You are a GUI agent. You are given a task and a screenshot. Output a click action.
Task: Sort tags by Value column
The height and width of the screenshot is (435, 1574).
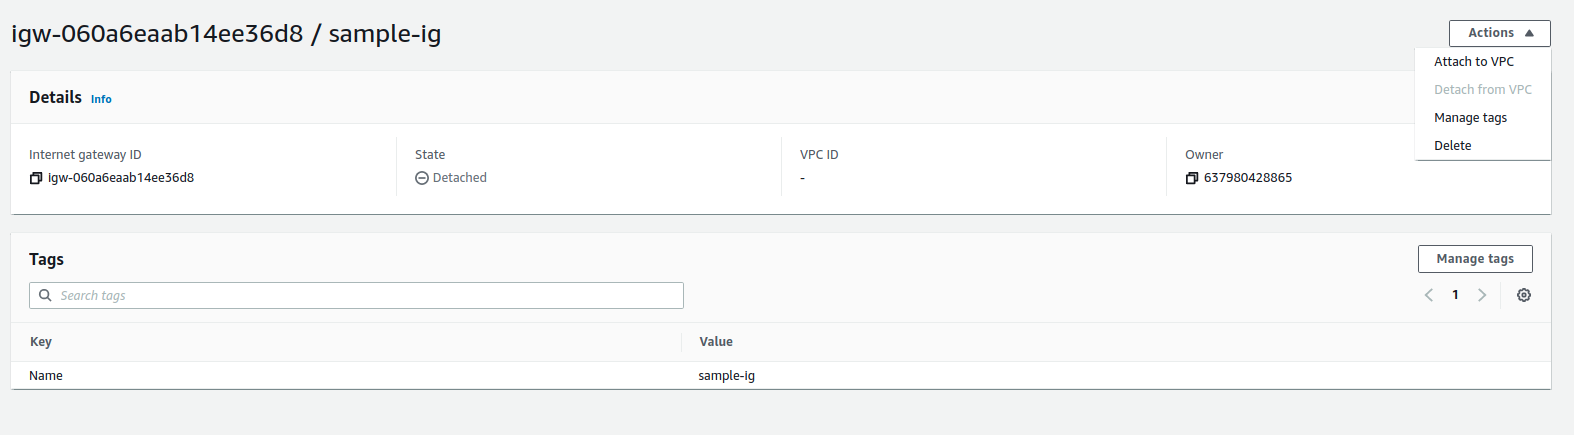pyautogui.click(x=716, y=342)
